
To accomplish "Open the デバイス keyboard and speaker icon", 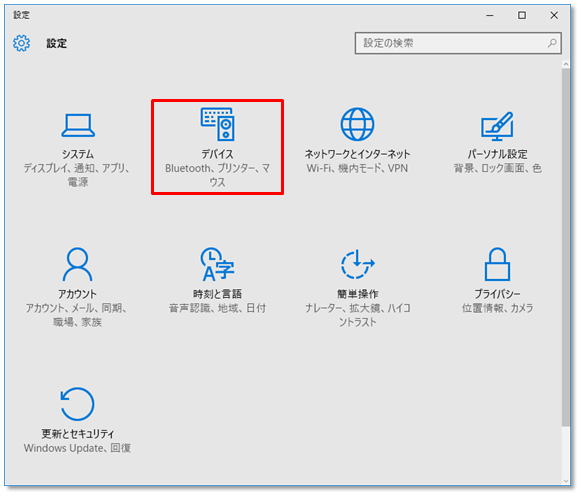I will 218,124.
